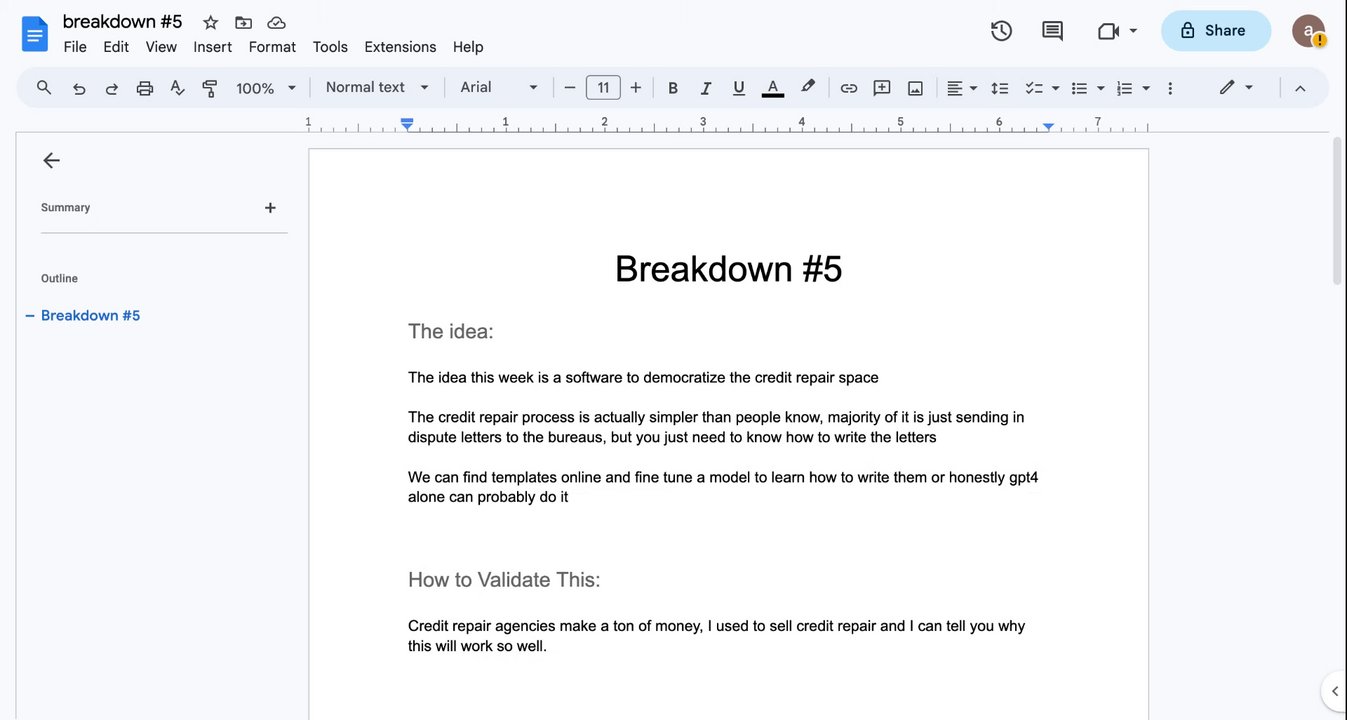Click the account avatar
1347x720 pixels.
tap(1308, 31)
